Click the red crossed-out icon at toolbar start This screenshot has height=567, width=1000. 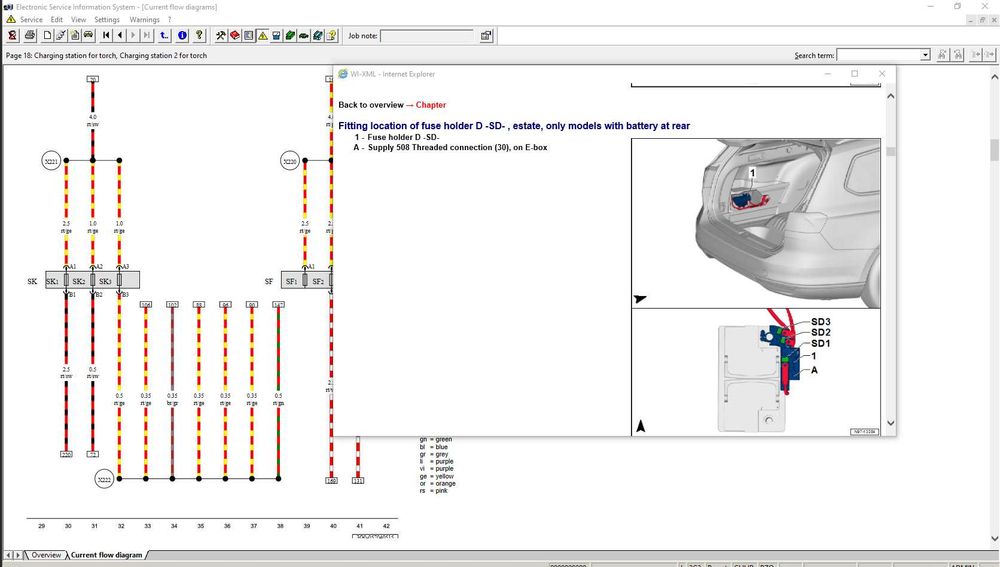(x=12, y=36)
